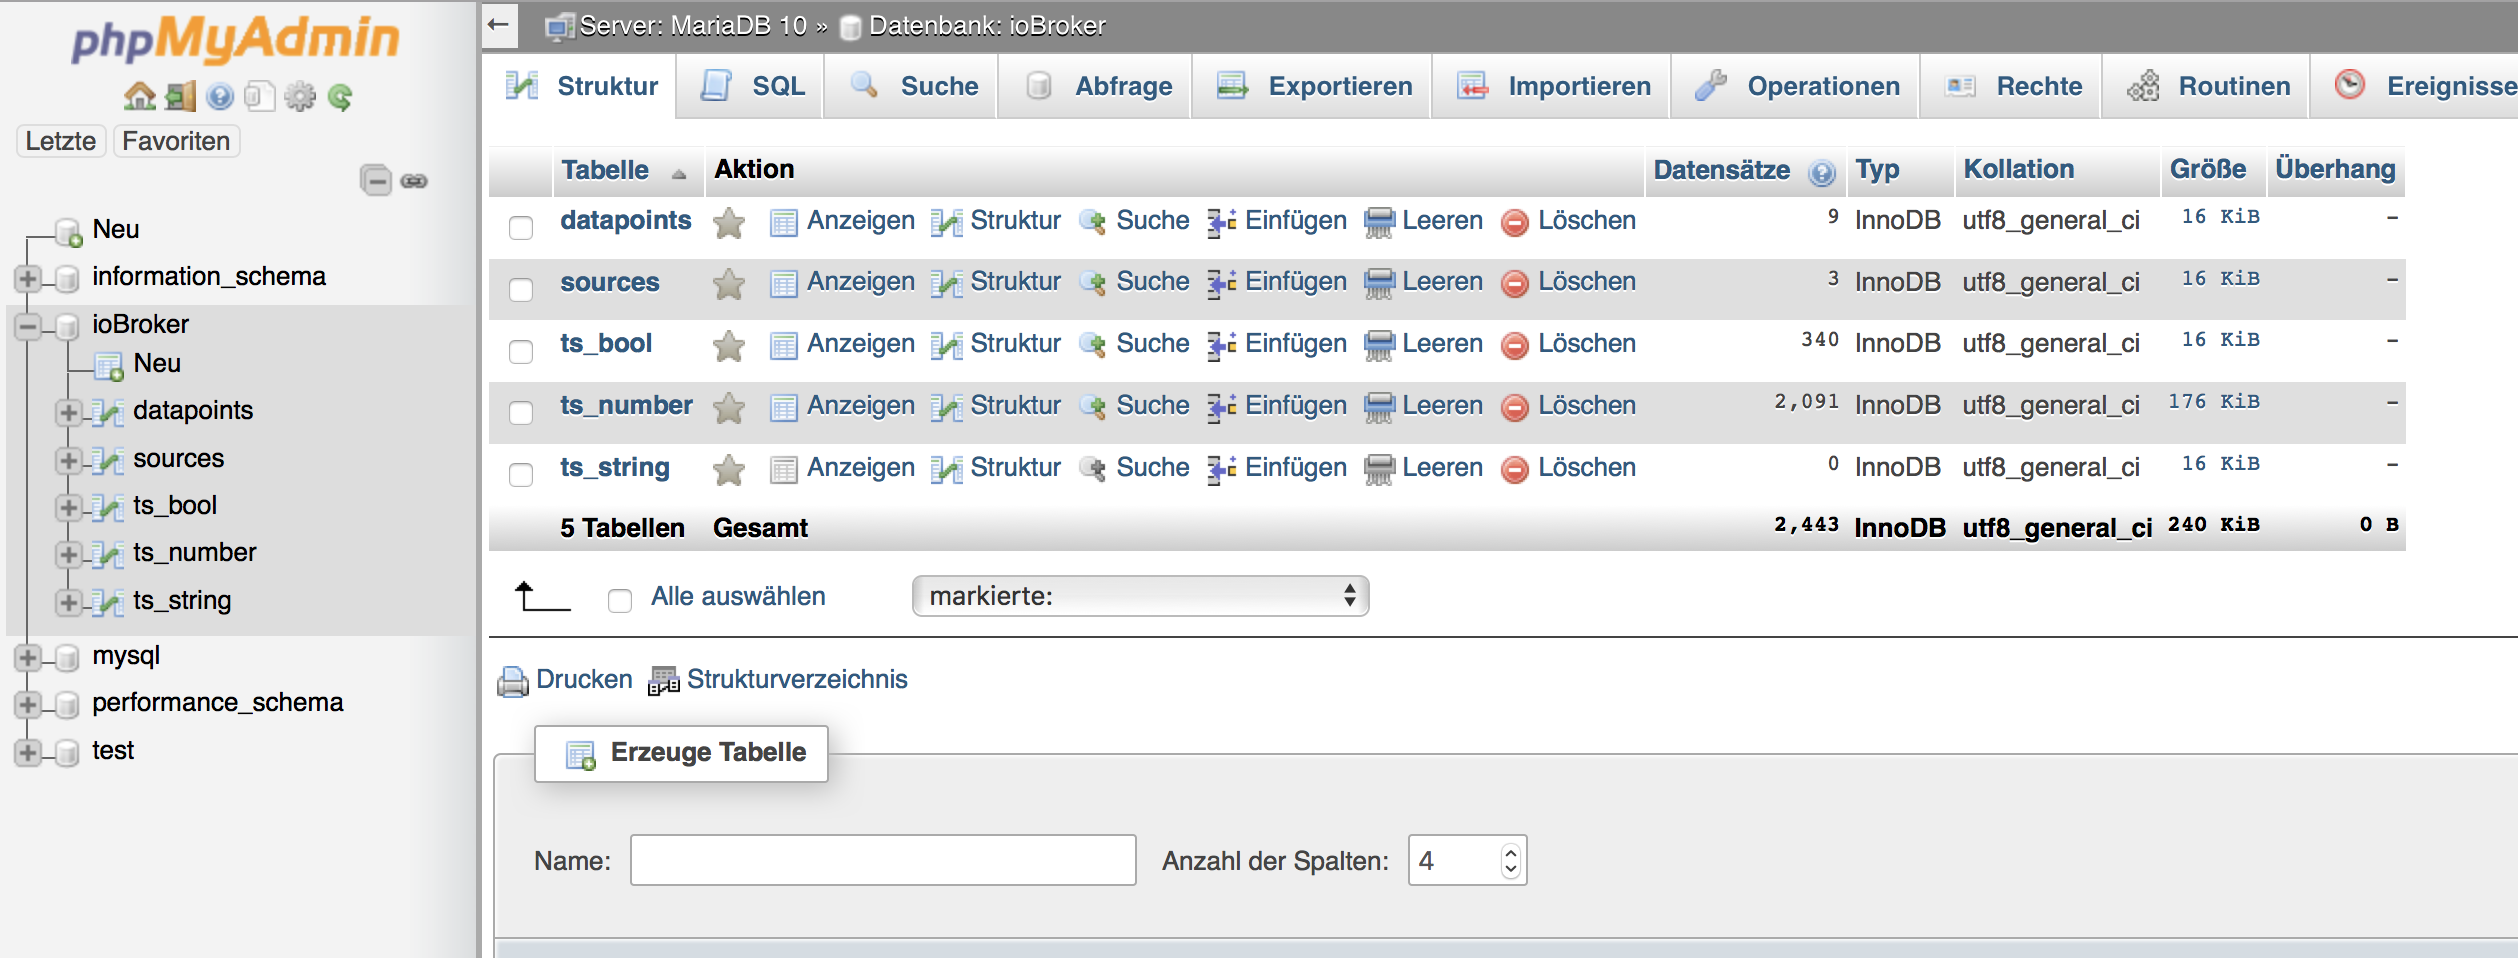Expand the datapoints tree node
Screen dimensions: 2518x958
coord(68,412)
